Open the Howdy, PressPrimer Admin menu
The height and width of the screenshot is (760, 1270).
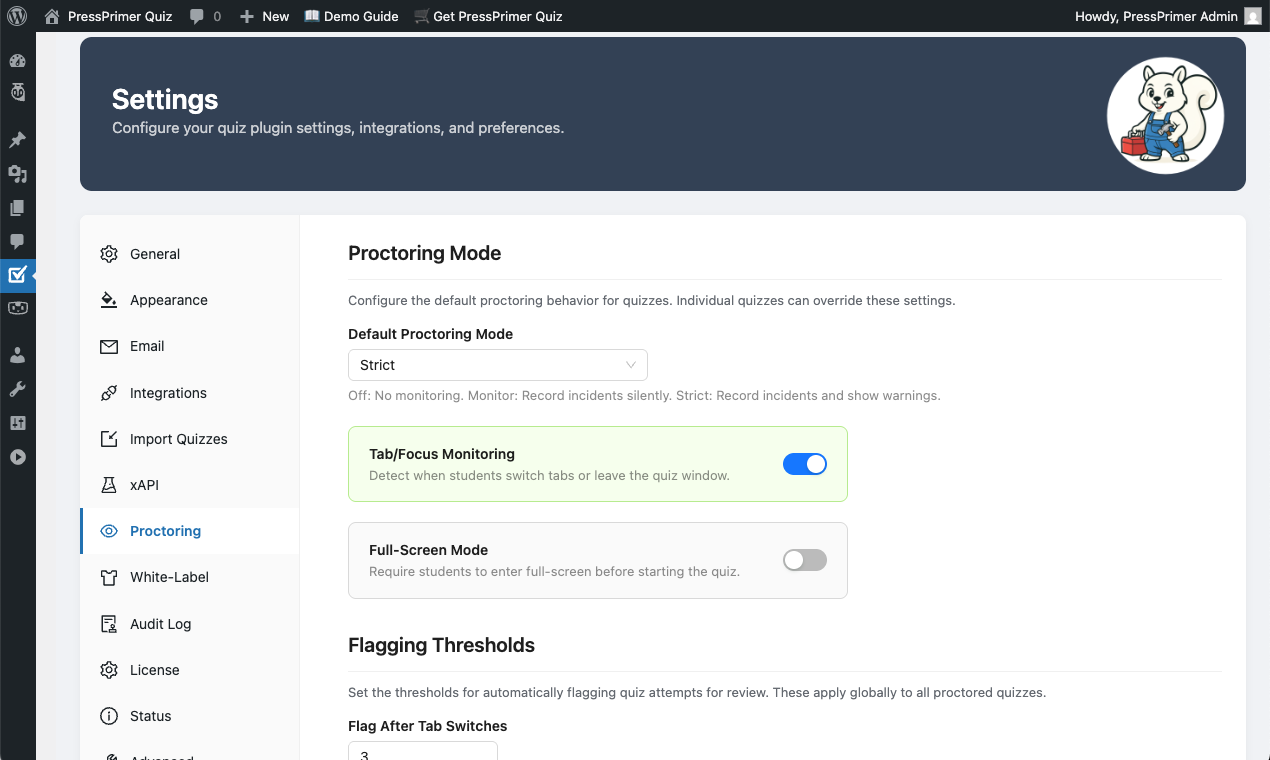(x=1168, y=16)
